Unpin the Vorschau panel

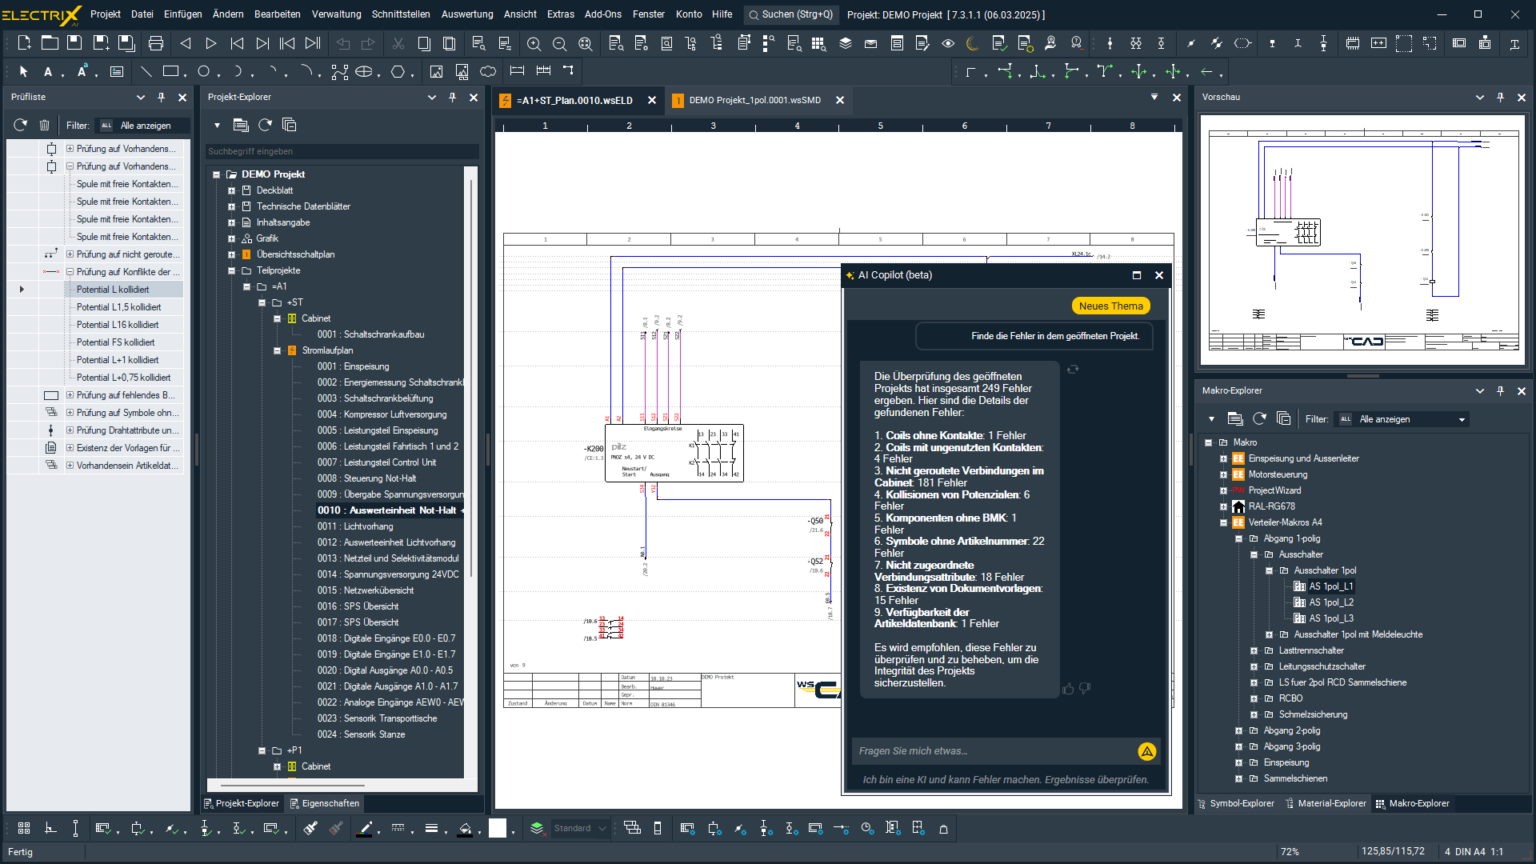coord(1501,97)
